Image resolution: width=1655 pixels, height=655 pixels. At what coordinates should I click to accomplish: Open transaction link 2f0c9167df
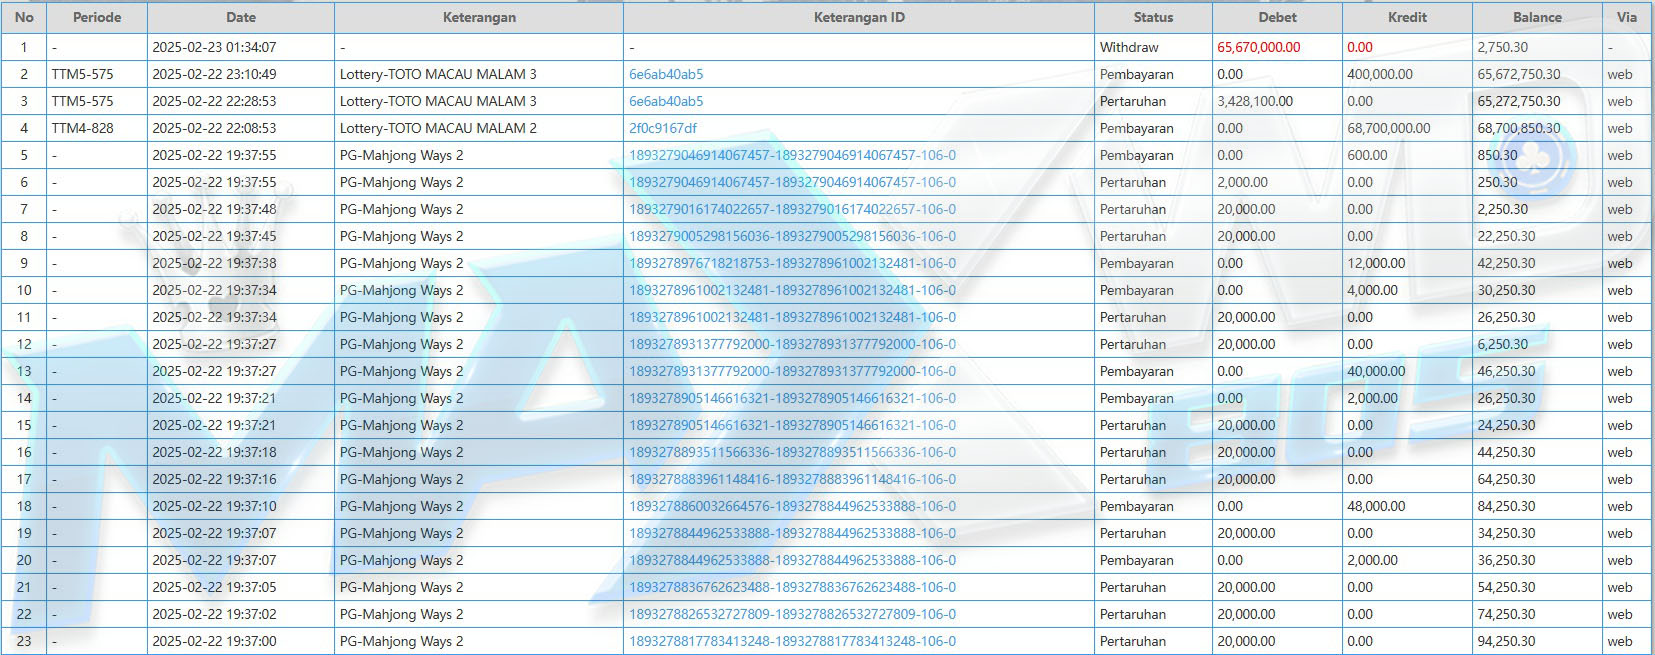(x=663, y=128)
